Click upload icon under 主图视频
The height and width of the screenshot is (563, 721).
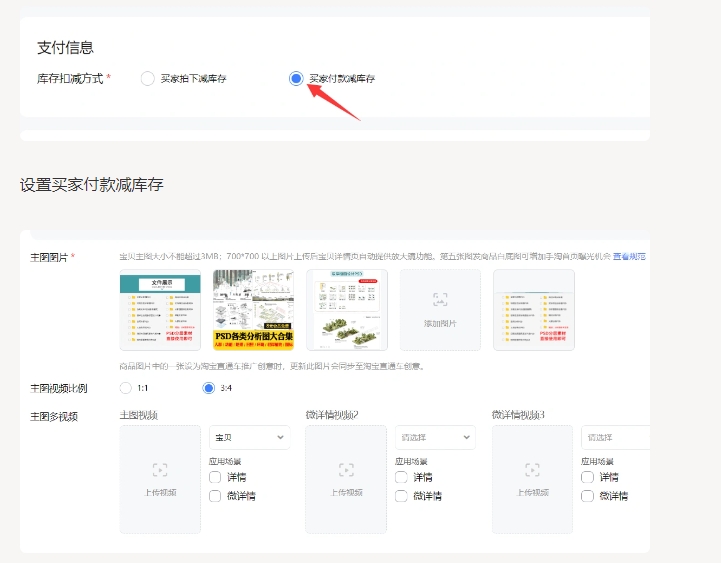[x=160, y=470]
